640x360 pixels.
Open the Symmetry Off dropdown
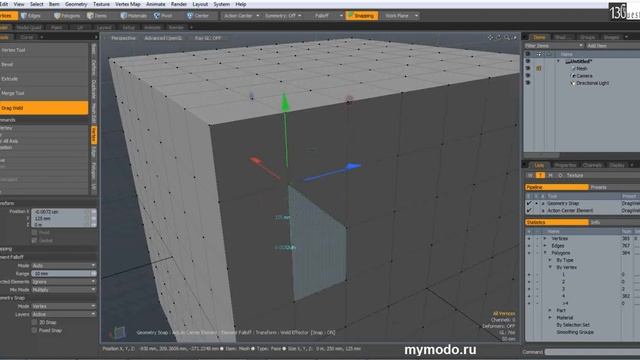[x=283, y=16]
